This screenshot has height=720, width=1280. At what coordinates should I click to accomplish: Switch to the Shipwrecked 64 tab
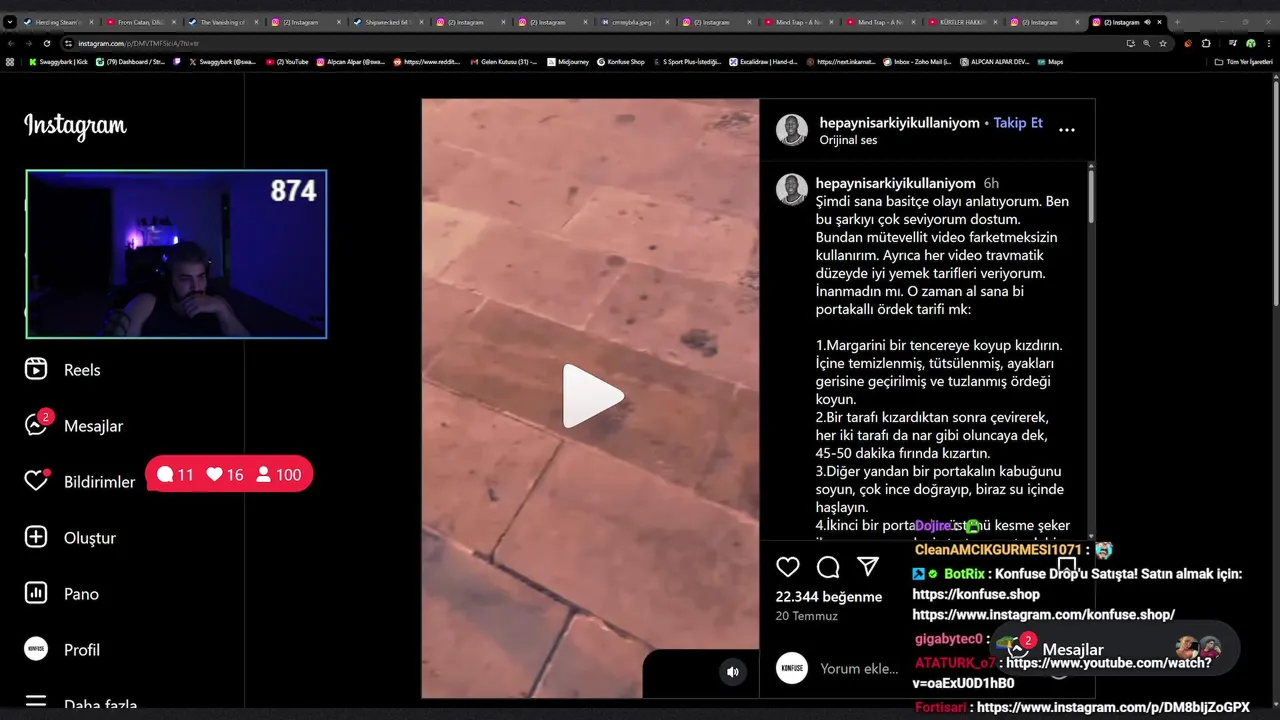[x=387, y=21]
